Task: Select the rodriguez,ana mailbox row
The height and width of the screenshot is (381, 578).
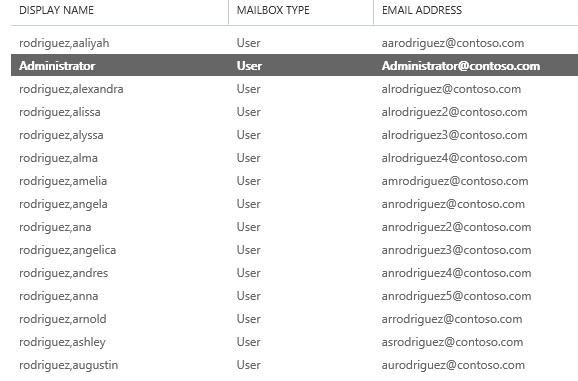Action: point(295,227)
